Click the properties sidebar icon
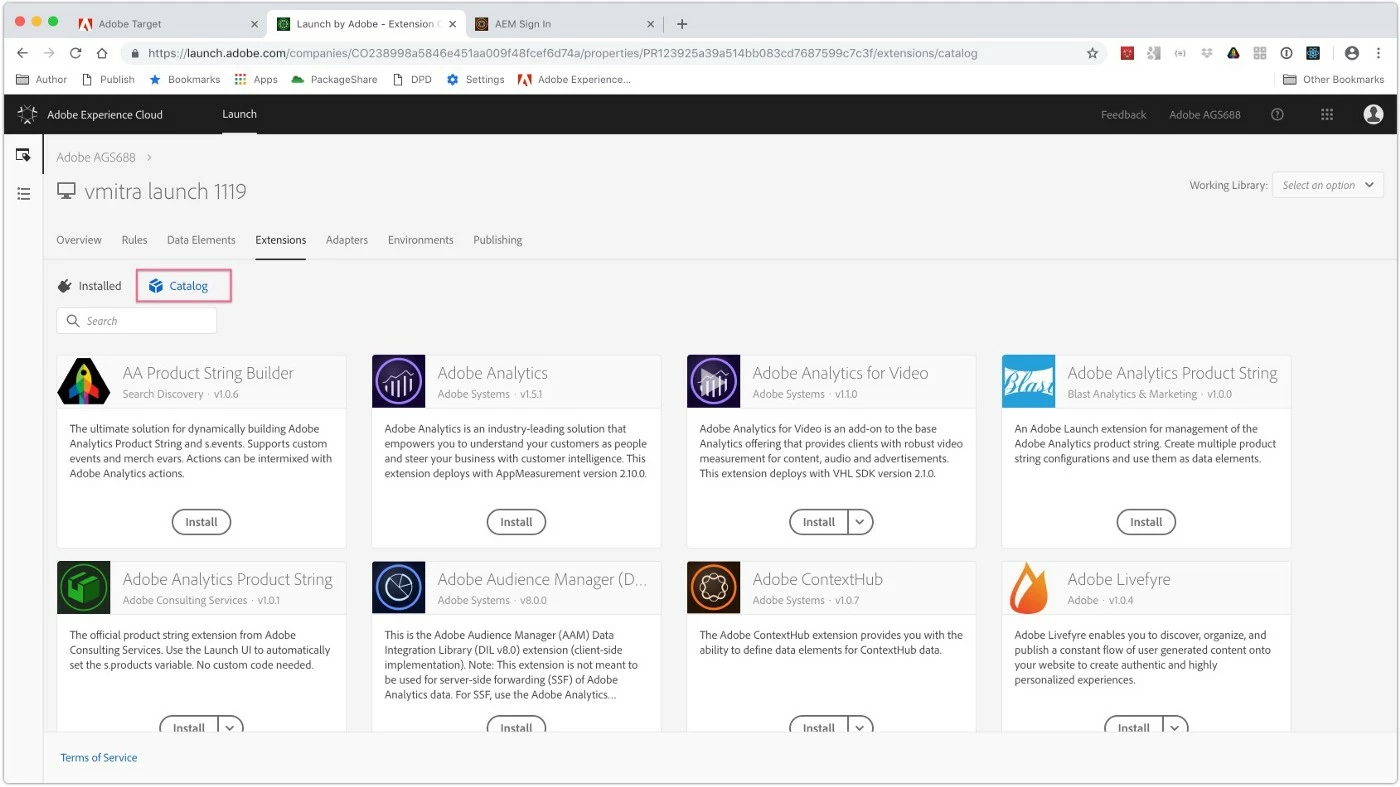The width and height of the screenshot is (1400, 787). coord(23,155)
